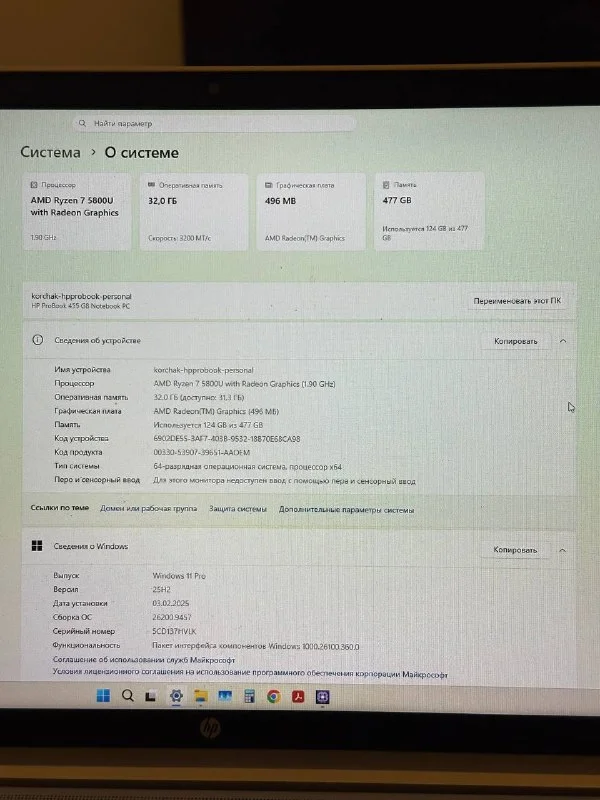Select Код устройства value 6902DE55-3AF7
Viewport: 600px width, 800px height.
pos(227,439)
